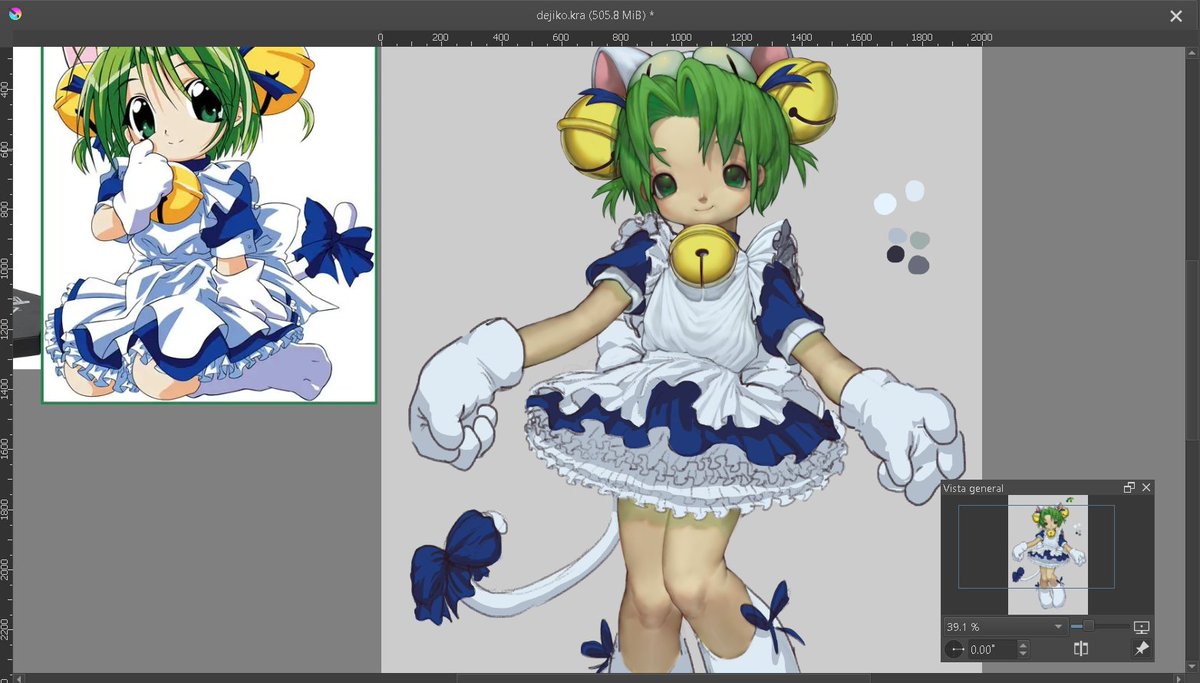Click the 0.00° rotation angle field
1200x683 pixels.
(991, 650)
